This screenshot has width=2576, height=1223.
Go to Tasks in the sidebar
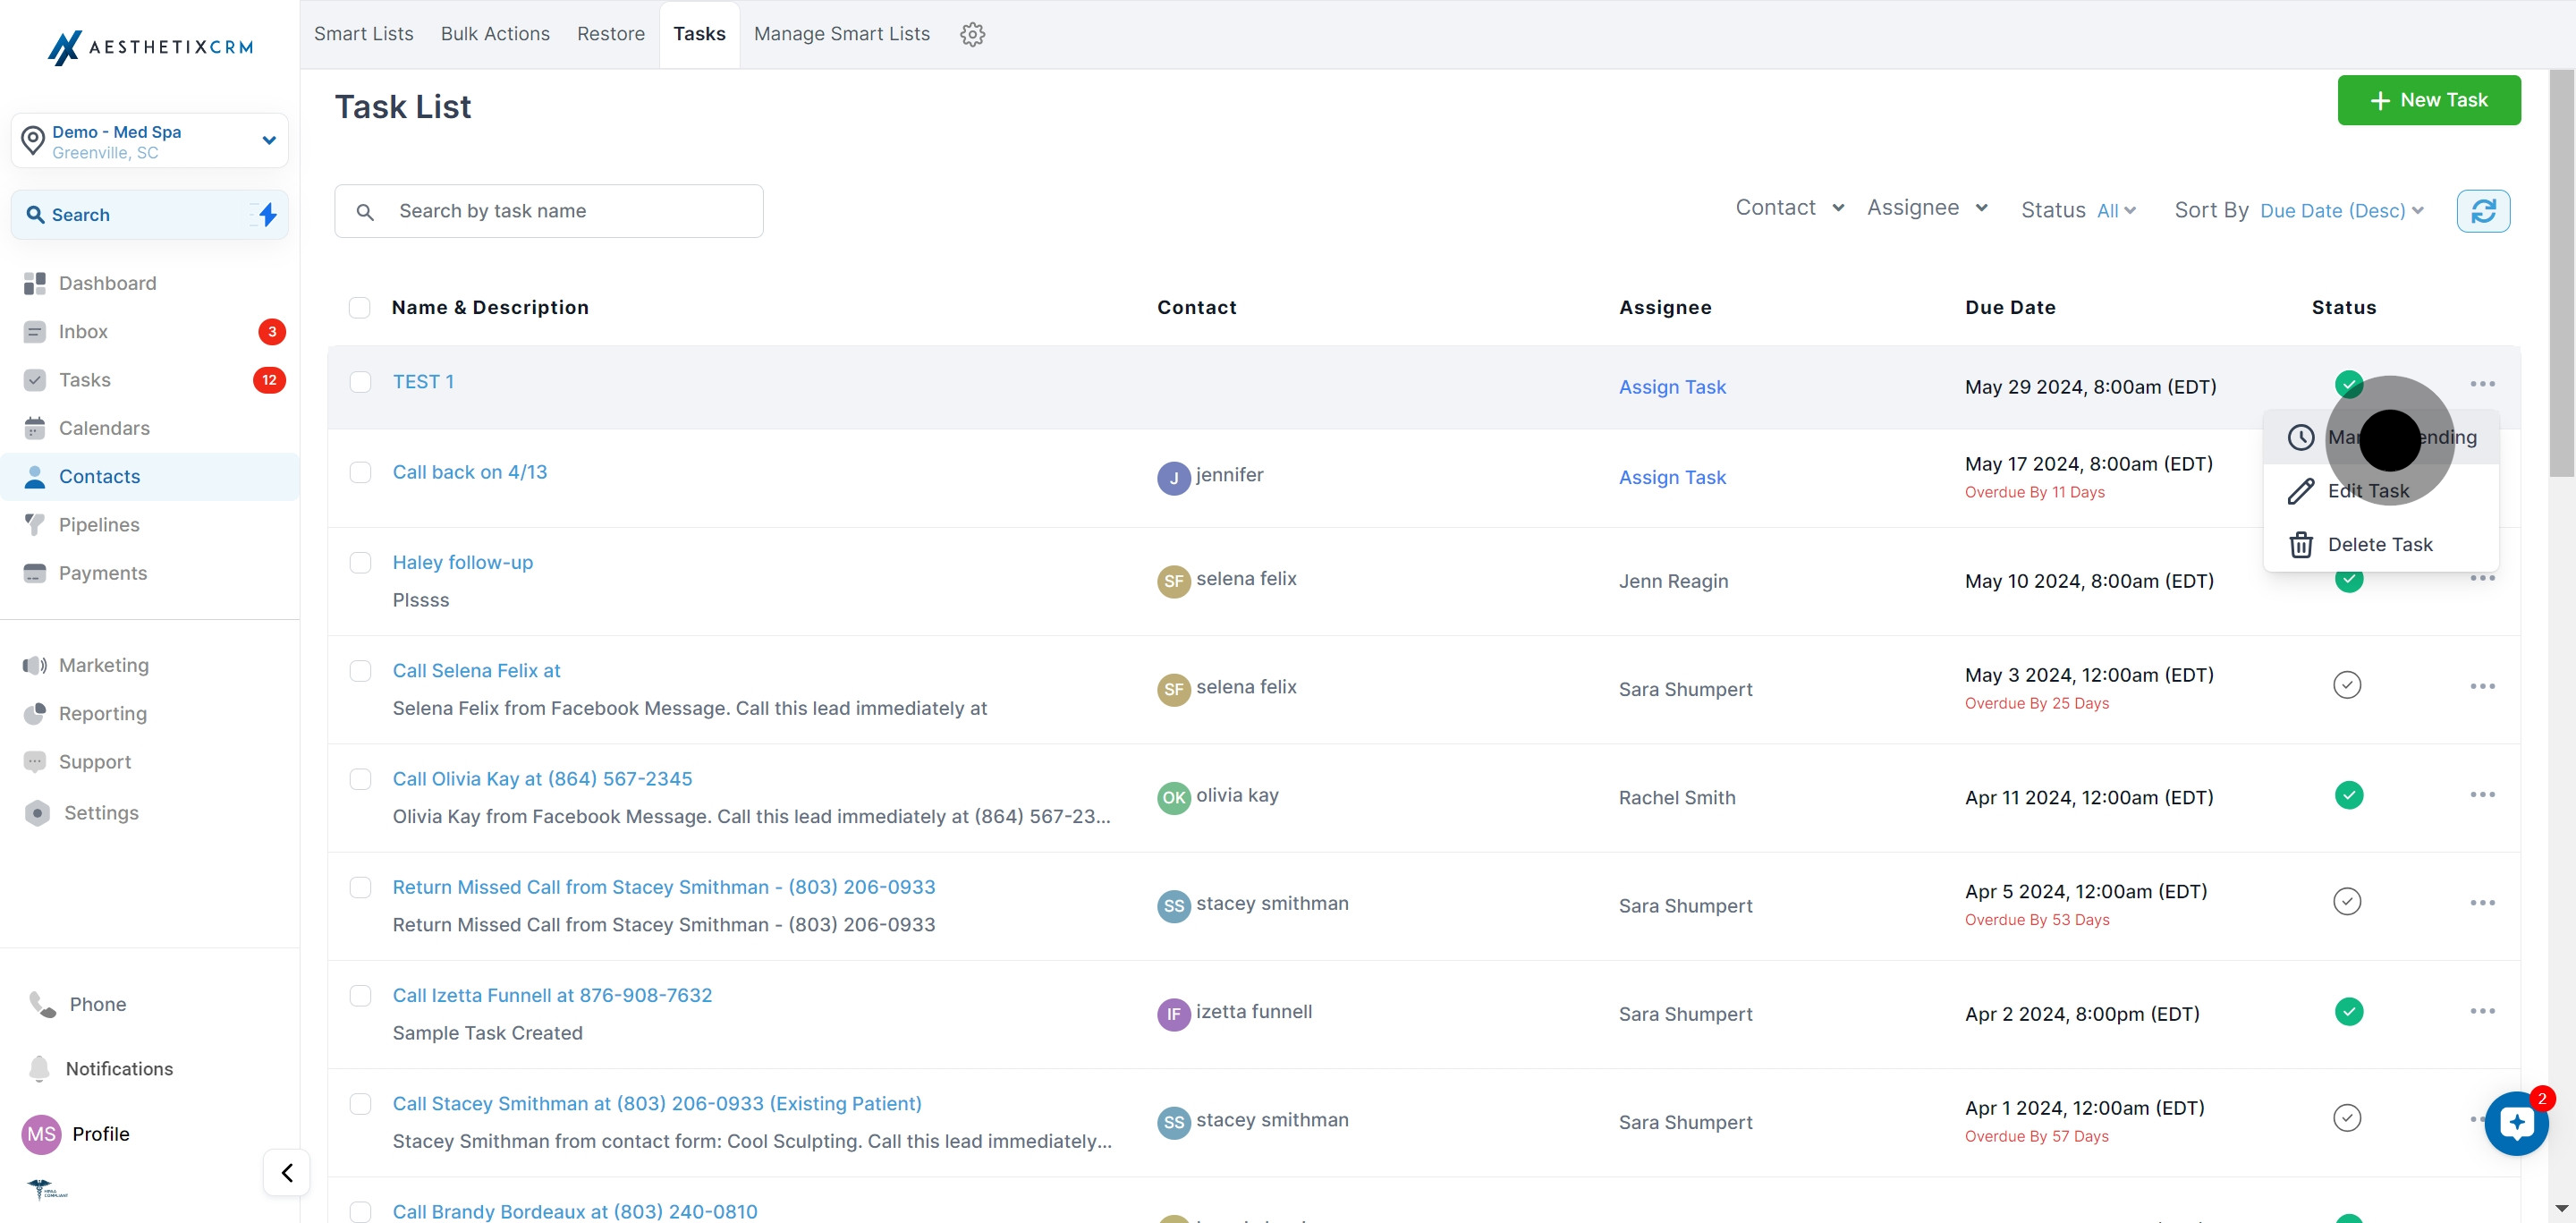85,380
